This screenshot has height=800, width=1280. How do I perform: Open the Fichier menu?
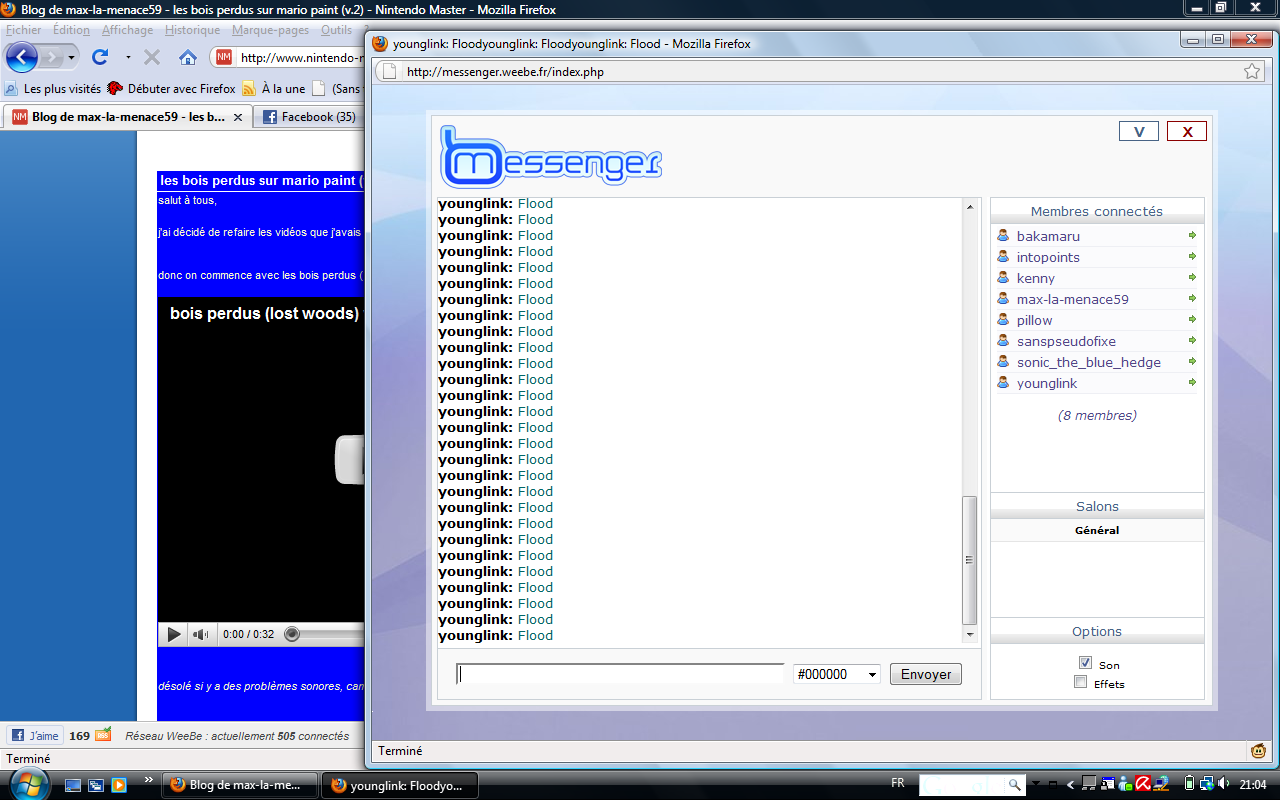pyautogui.click(x=24, y=30)
